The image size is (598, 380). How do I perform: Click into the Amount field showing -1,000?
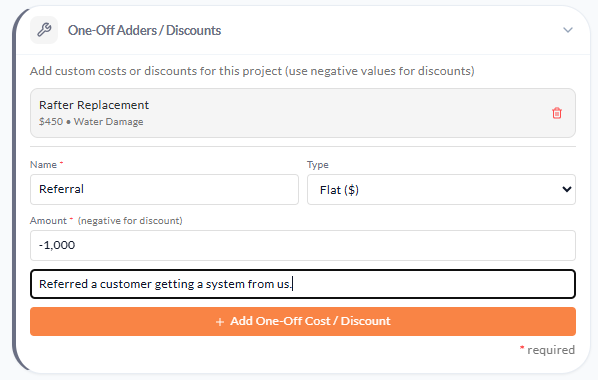click(x=303, y=245)
